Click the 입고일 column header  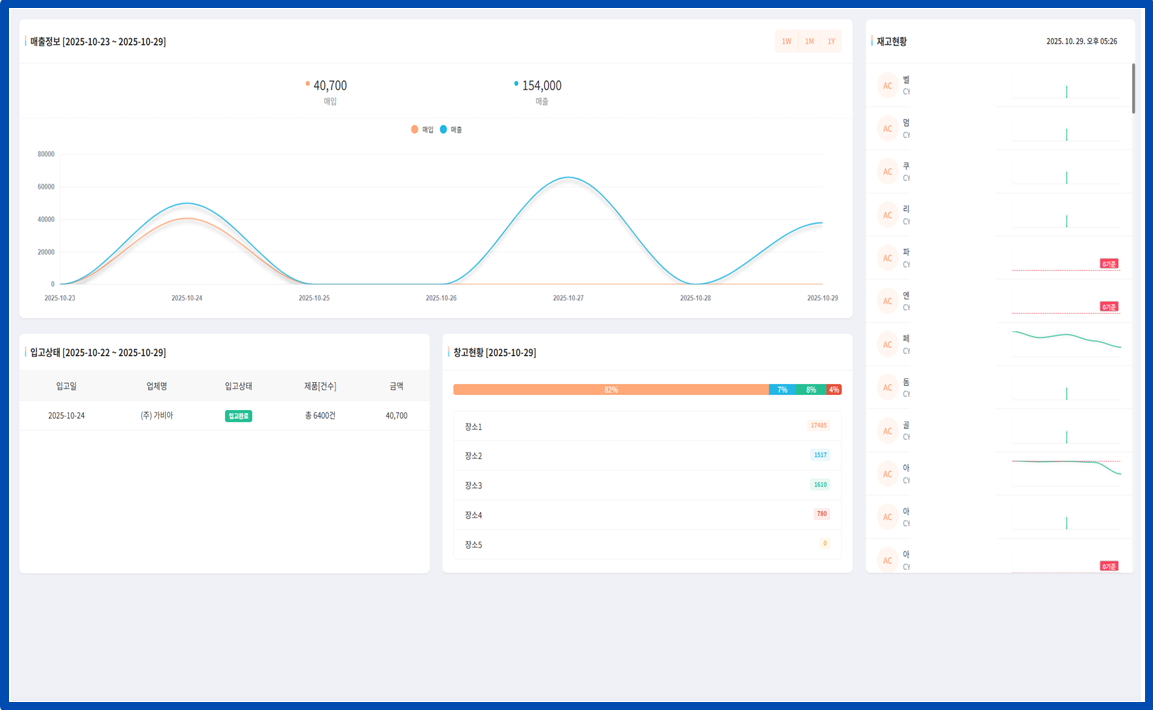pyautogui.click(x=66, y=385)
